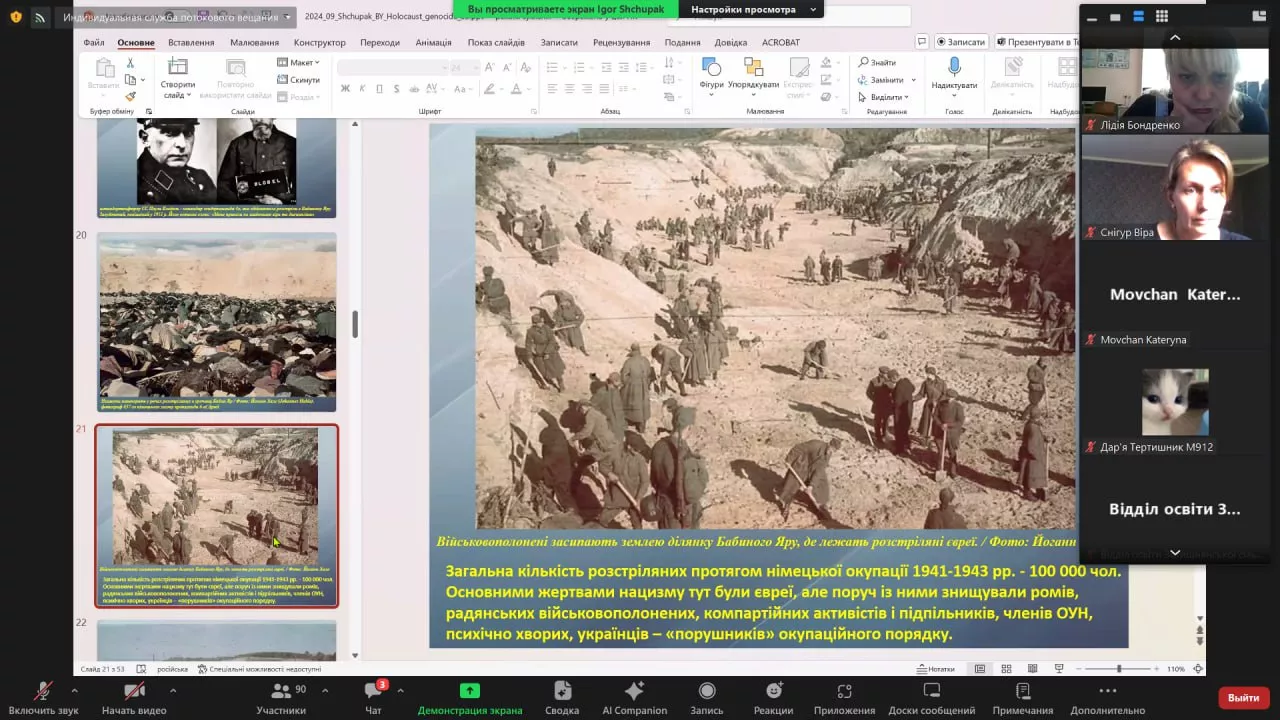Viewport: 1280px width, 720px height.
Task: Click Скинути reset slide button
Action: (299, 80)
